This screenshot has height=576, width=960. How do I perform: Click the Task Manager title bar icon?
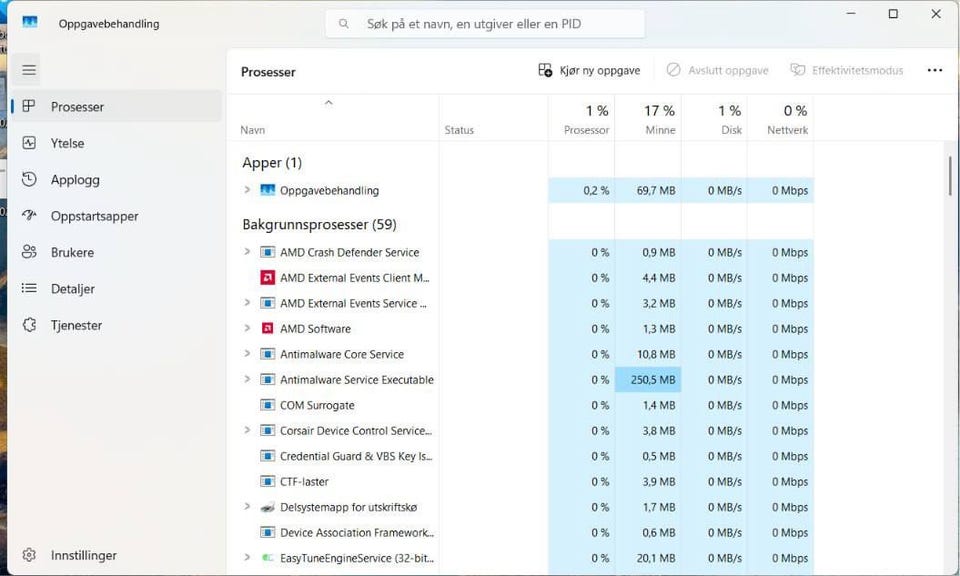pyautogui.click(x=29, y=23)
